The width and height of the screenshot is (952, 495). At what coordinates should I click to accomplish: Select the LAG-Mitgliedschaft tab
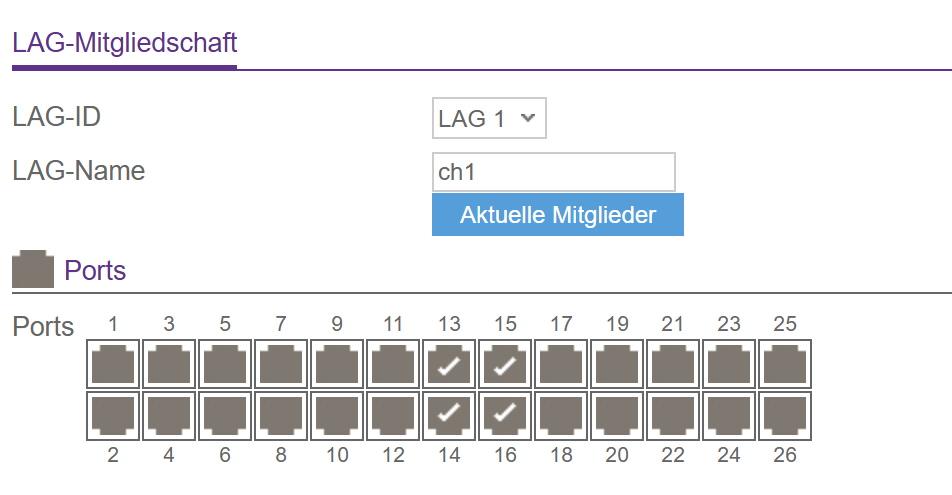click(x=124, y=43)
